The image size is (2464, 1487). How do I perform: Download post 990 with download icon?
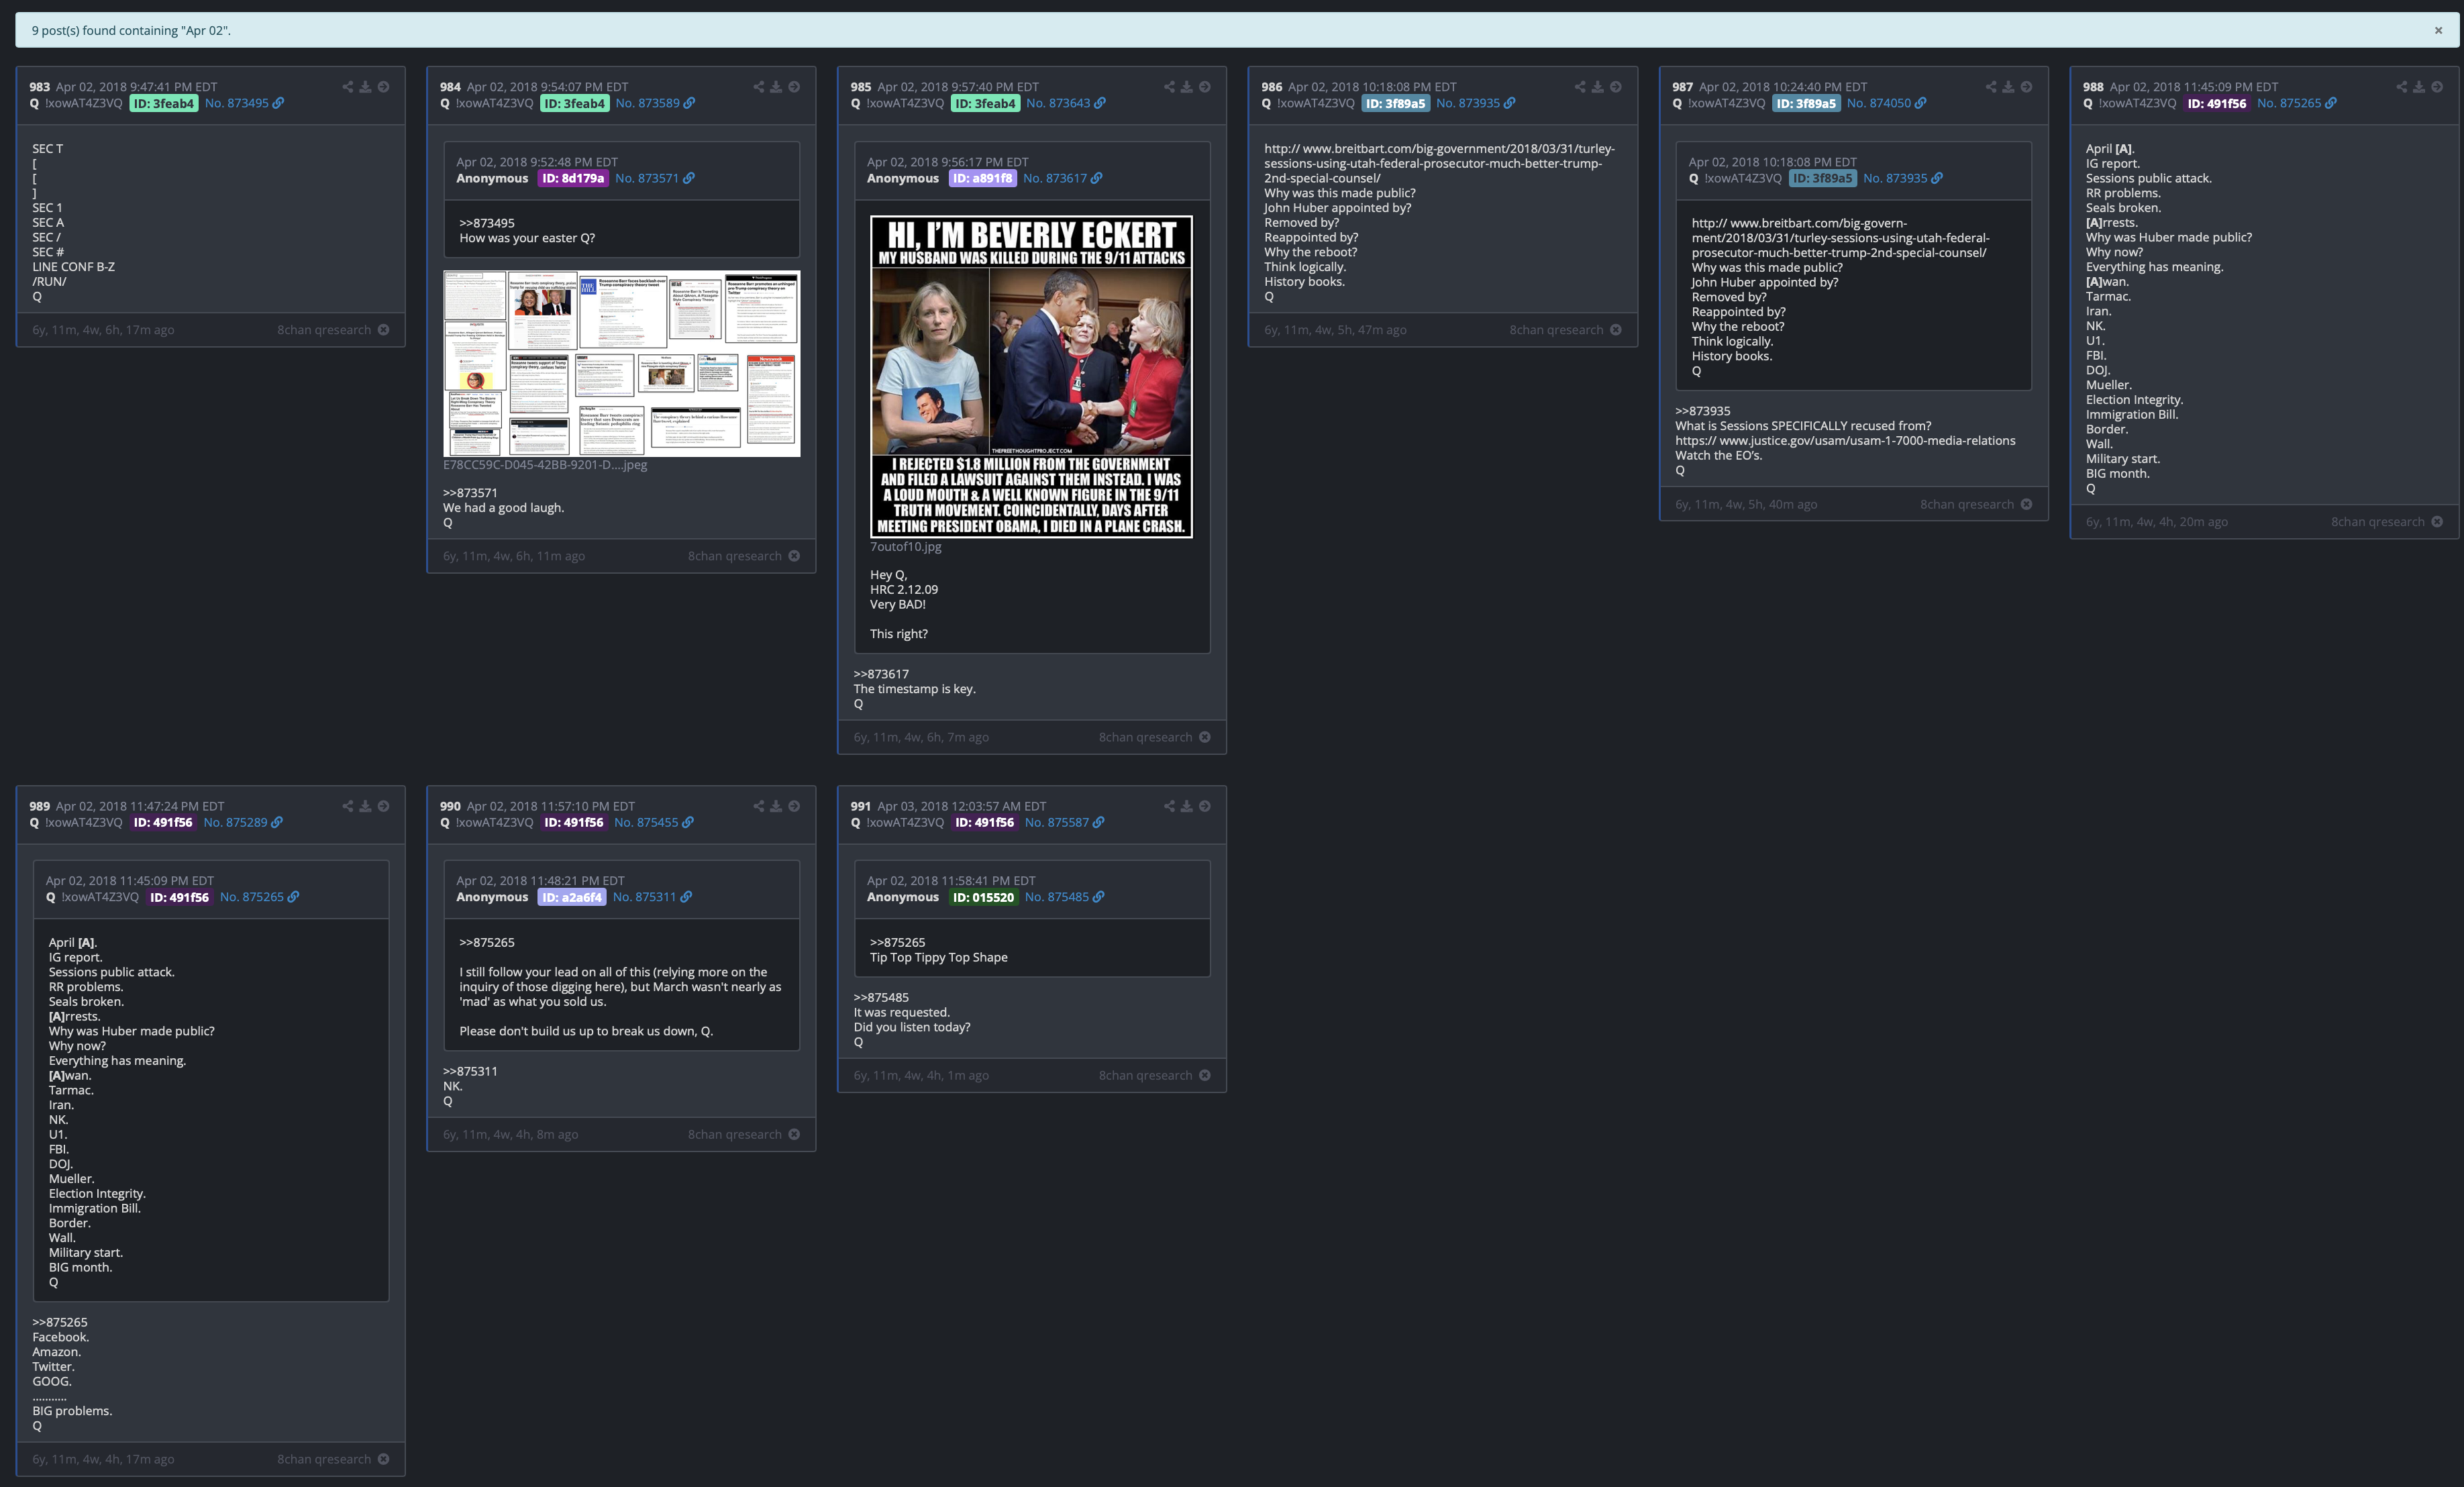[776, 806]
